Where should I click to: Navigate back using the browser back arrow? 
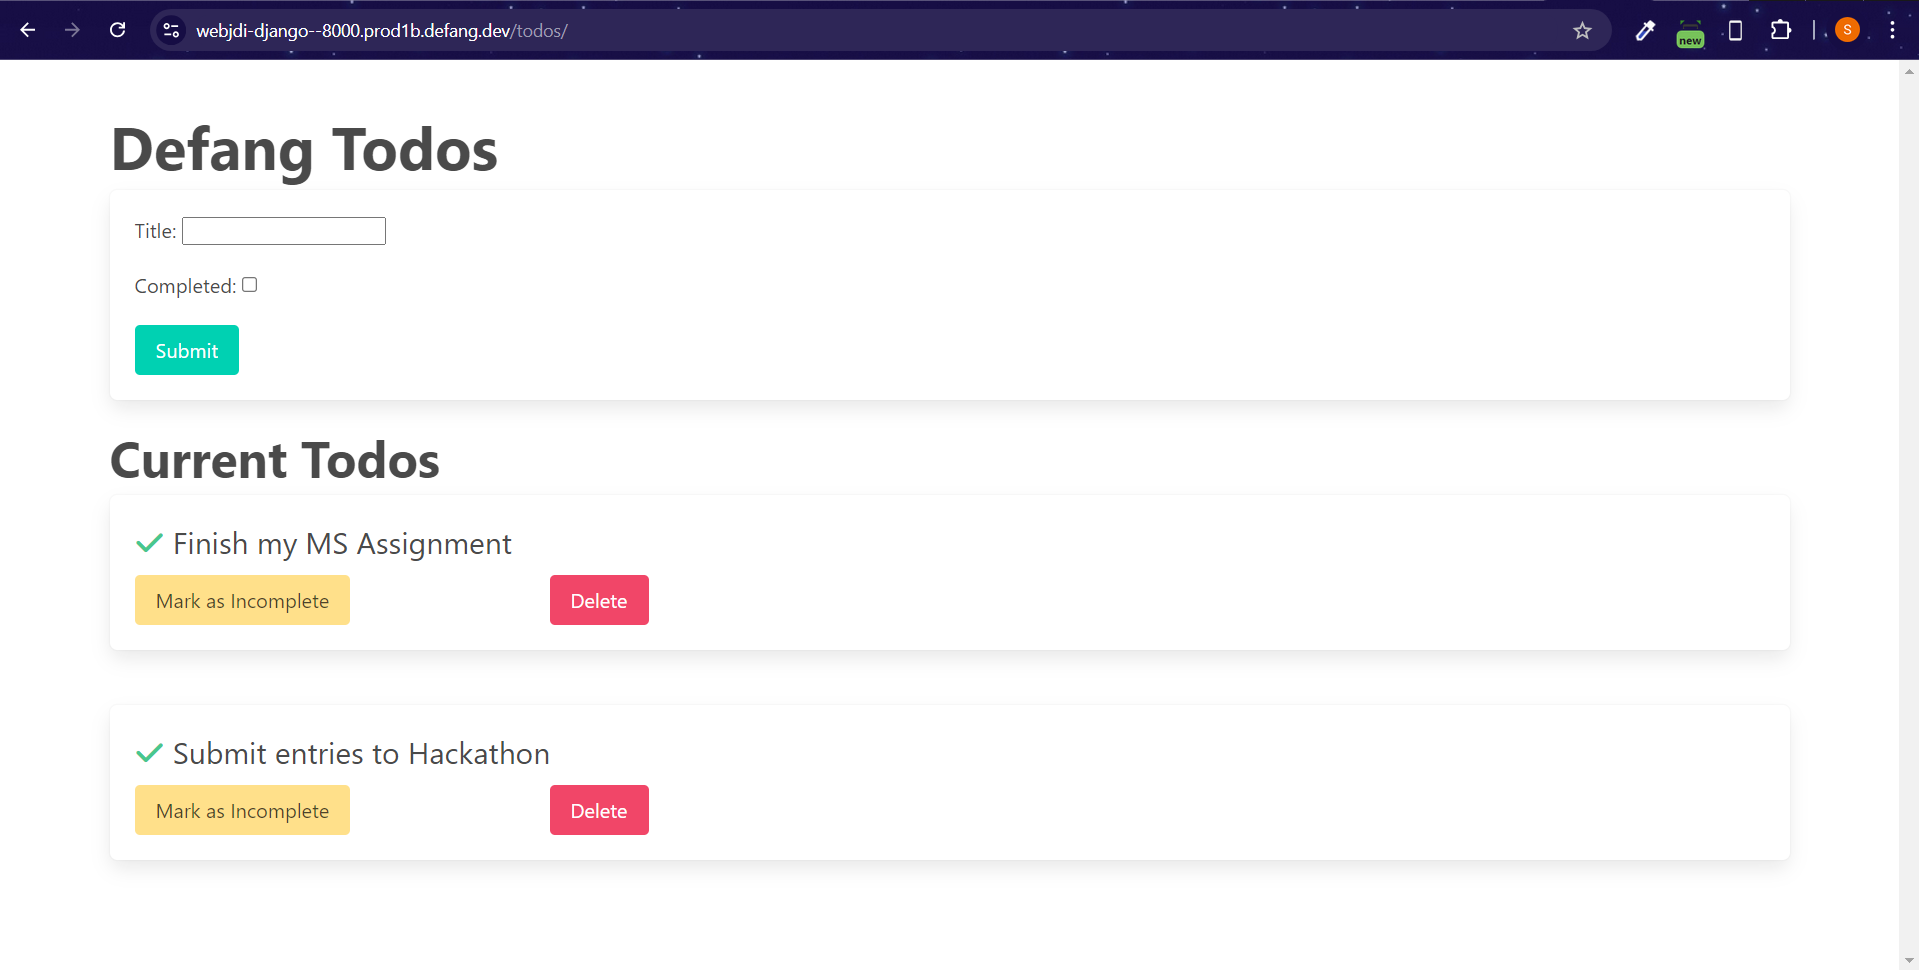(x=27, y=30)
